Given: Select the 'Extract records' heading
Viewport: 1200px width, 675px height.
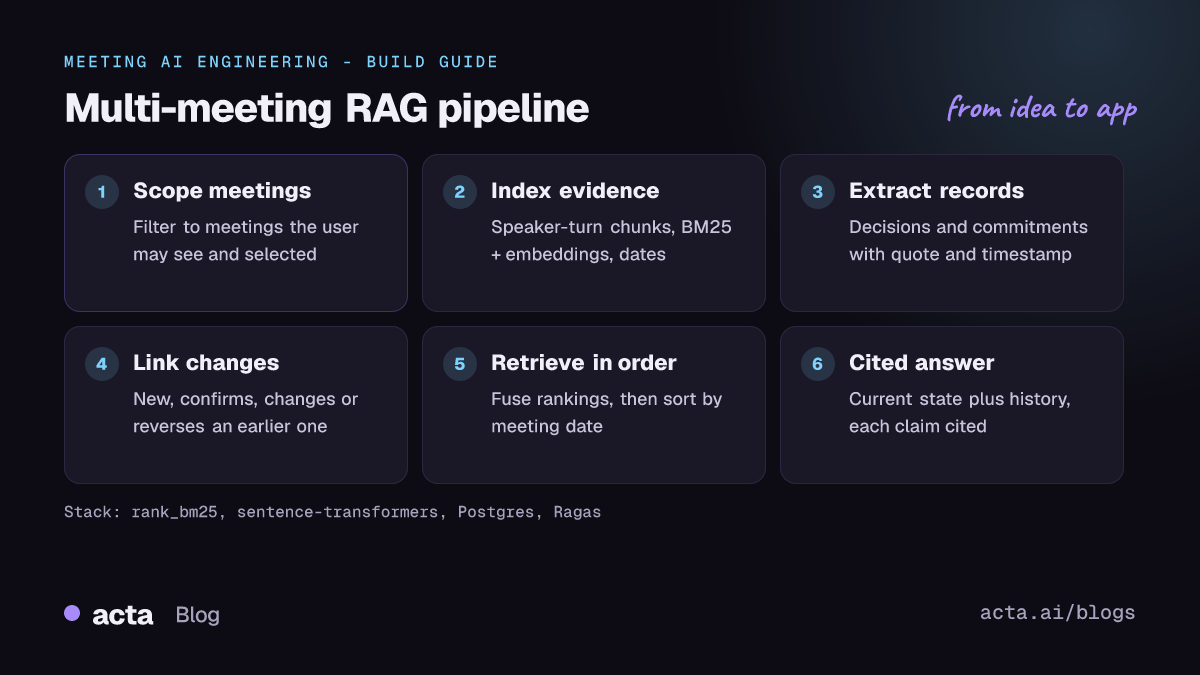Looking at the screenshot, I should [936, 191].
